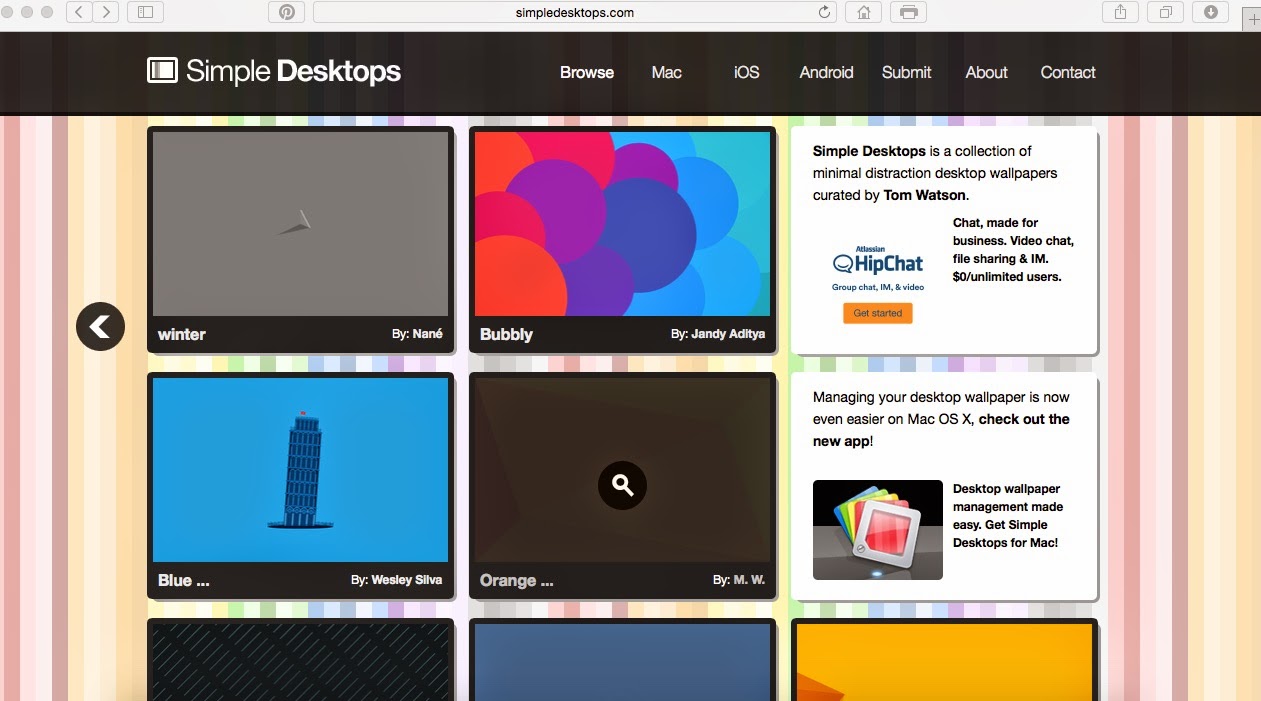Open the Bubbly wallpaper thumbnail
The height and width of the screenshot is (701, 1261).
[622, 224]
